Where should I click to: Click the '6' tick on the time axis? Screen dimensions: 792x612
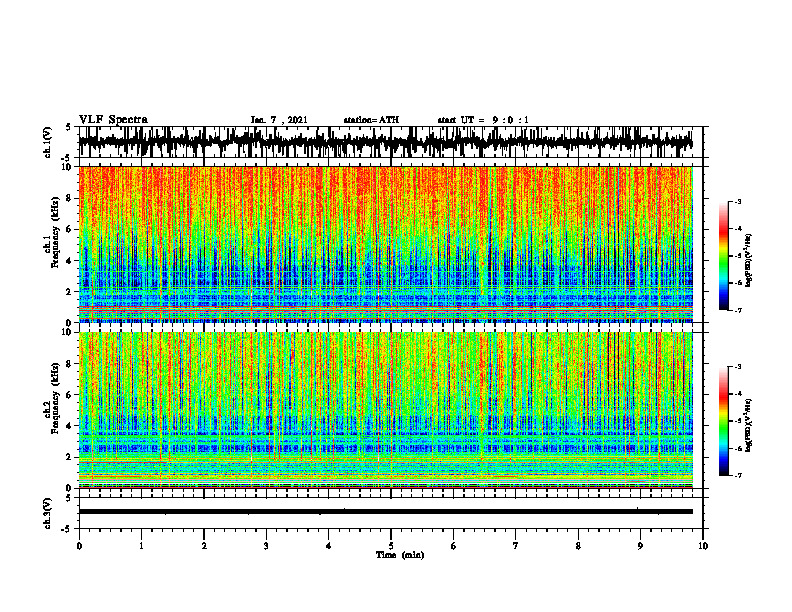453,546
